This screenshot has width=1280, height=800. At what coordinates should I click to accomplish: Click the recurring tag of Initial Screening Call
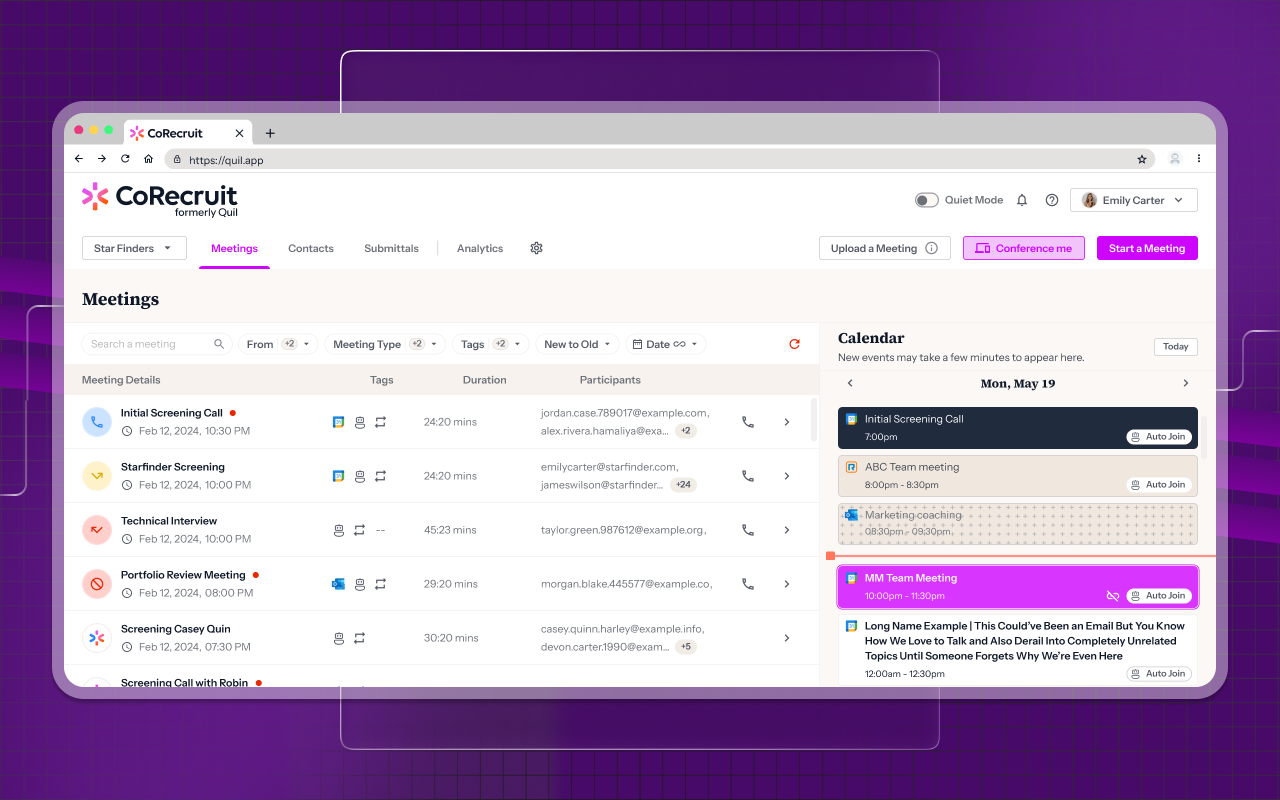(381, 422)
